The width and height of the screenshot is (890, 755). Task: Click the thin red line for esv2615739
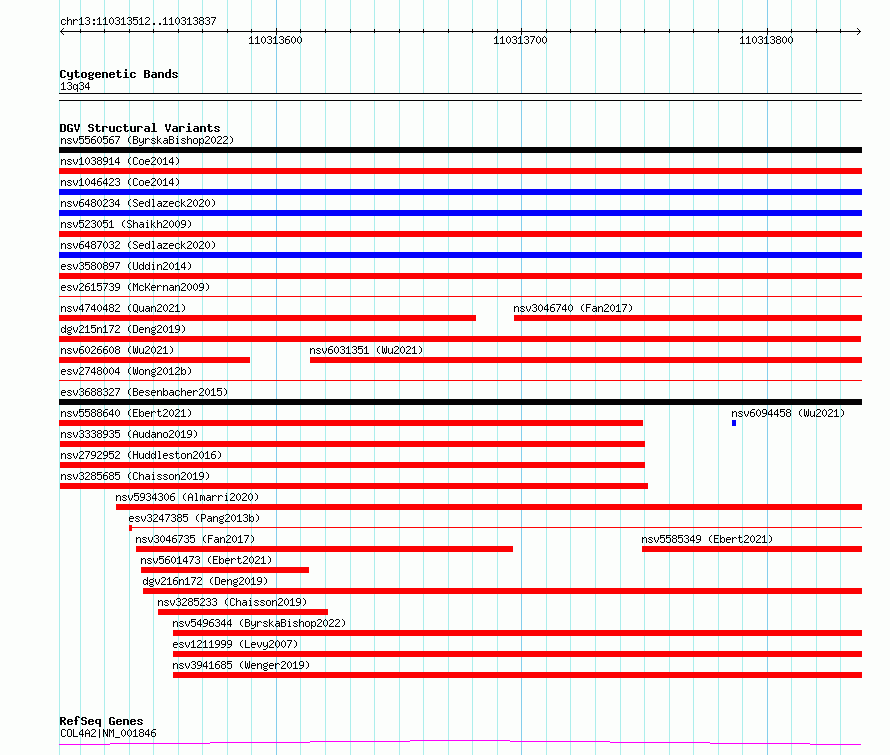(x=460, y=296)
